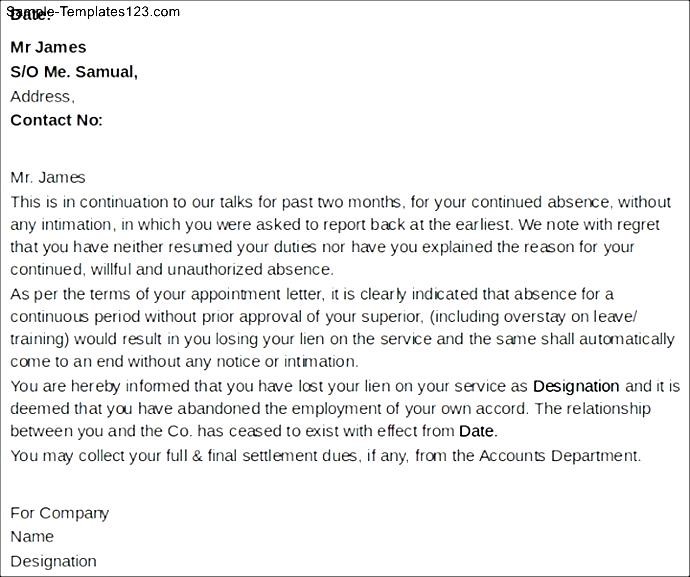The image size is (690, 577).
Task: Click 'Accounts Department' in final sentence
Action: (559, 456)
